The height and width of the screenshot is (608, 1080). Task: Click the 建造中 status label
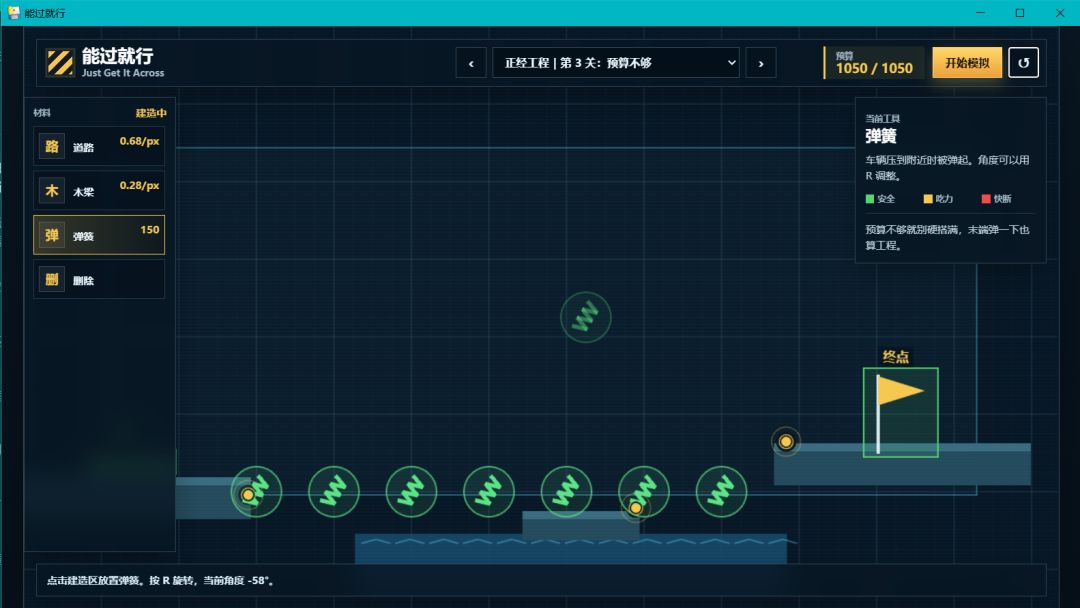(151, 113)
